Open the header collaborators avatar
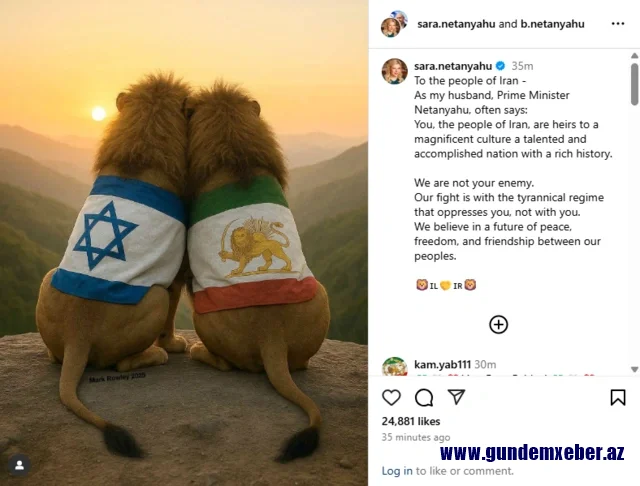Screen dimensions: 640x486 (x=394, y=24)
